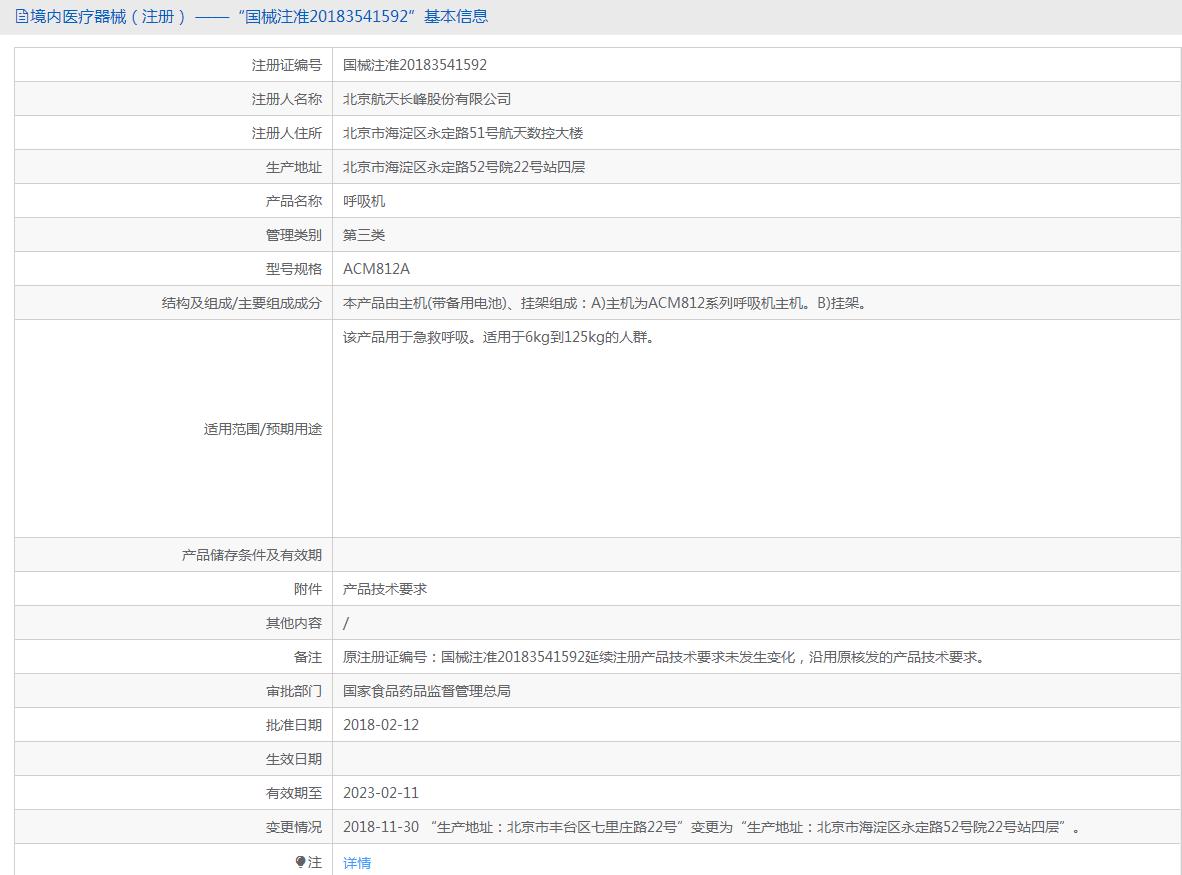
Task: Click the 批准日期 row label
Action: point(293,725)
